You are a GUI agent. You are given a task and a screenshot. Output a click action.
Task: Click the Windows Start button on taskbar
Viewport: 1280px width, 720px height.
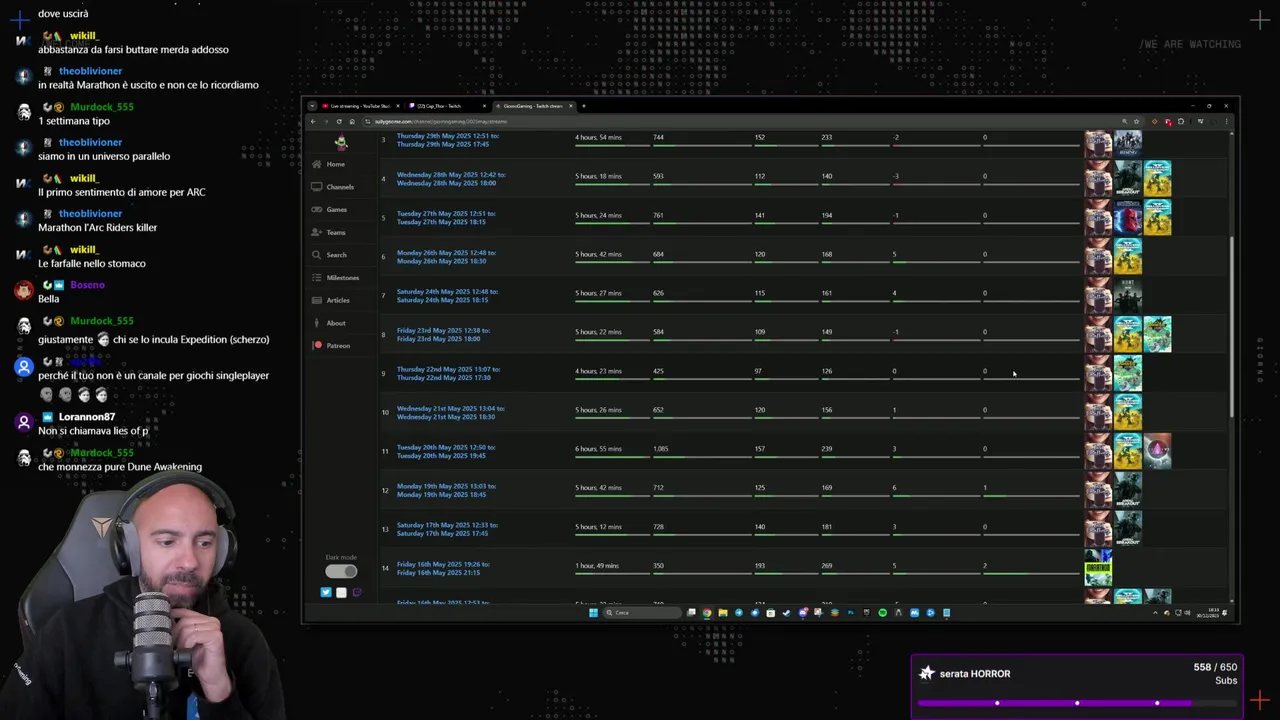[x=593, y=613]
